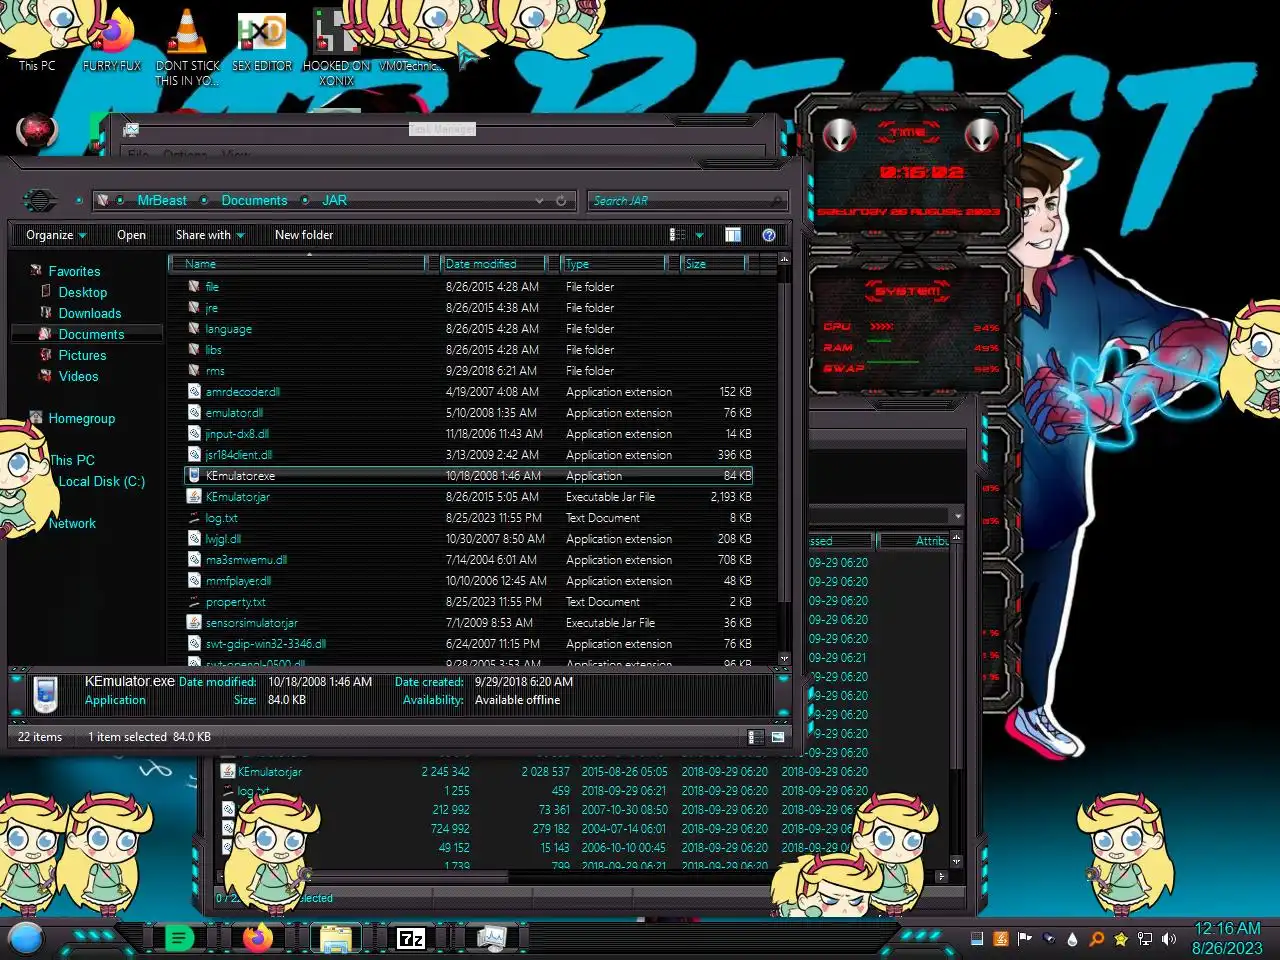This screenshot has height=960, width=1280.
Task: Open the green Spotify-style taskbar app
Action: (x=179, y=938)
